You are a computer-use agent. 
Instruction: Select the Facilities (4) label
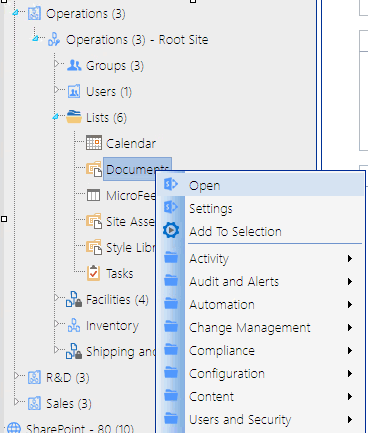coord(117,300)
